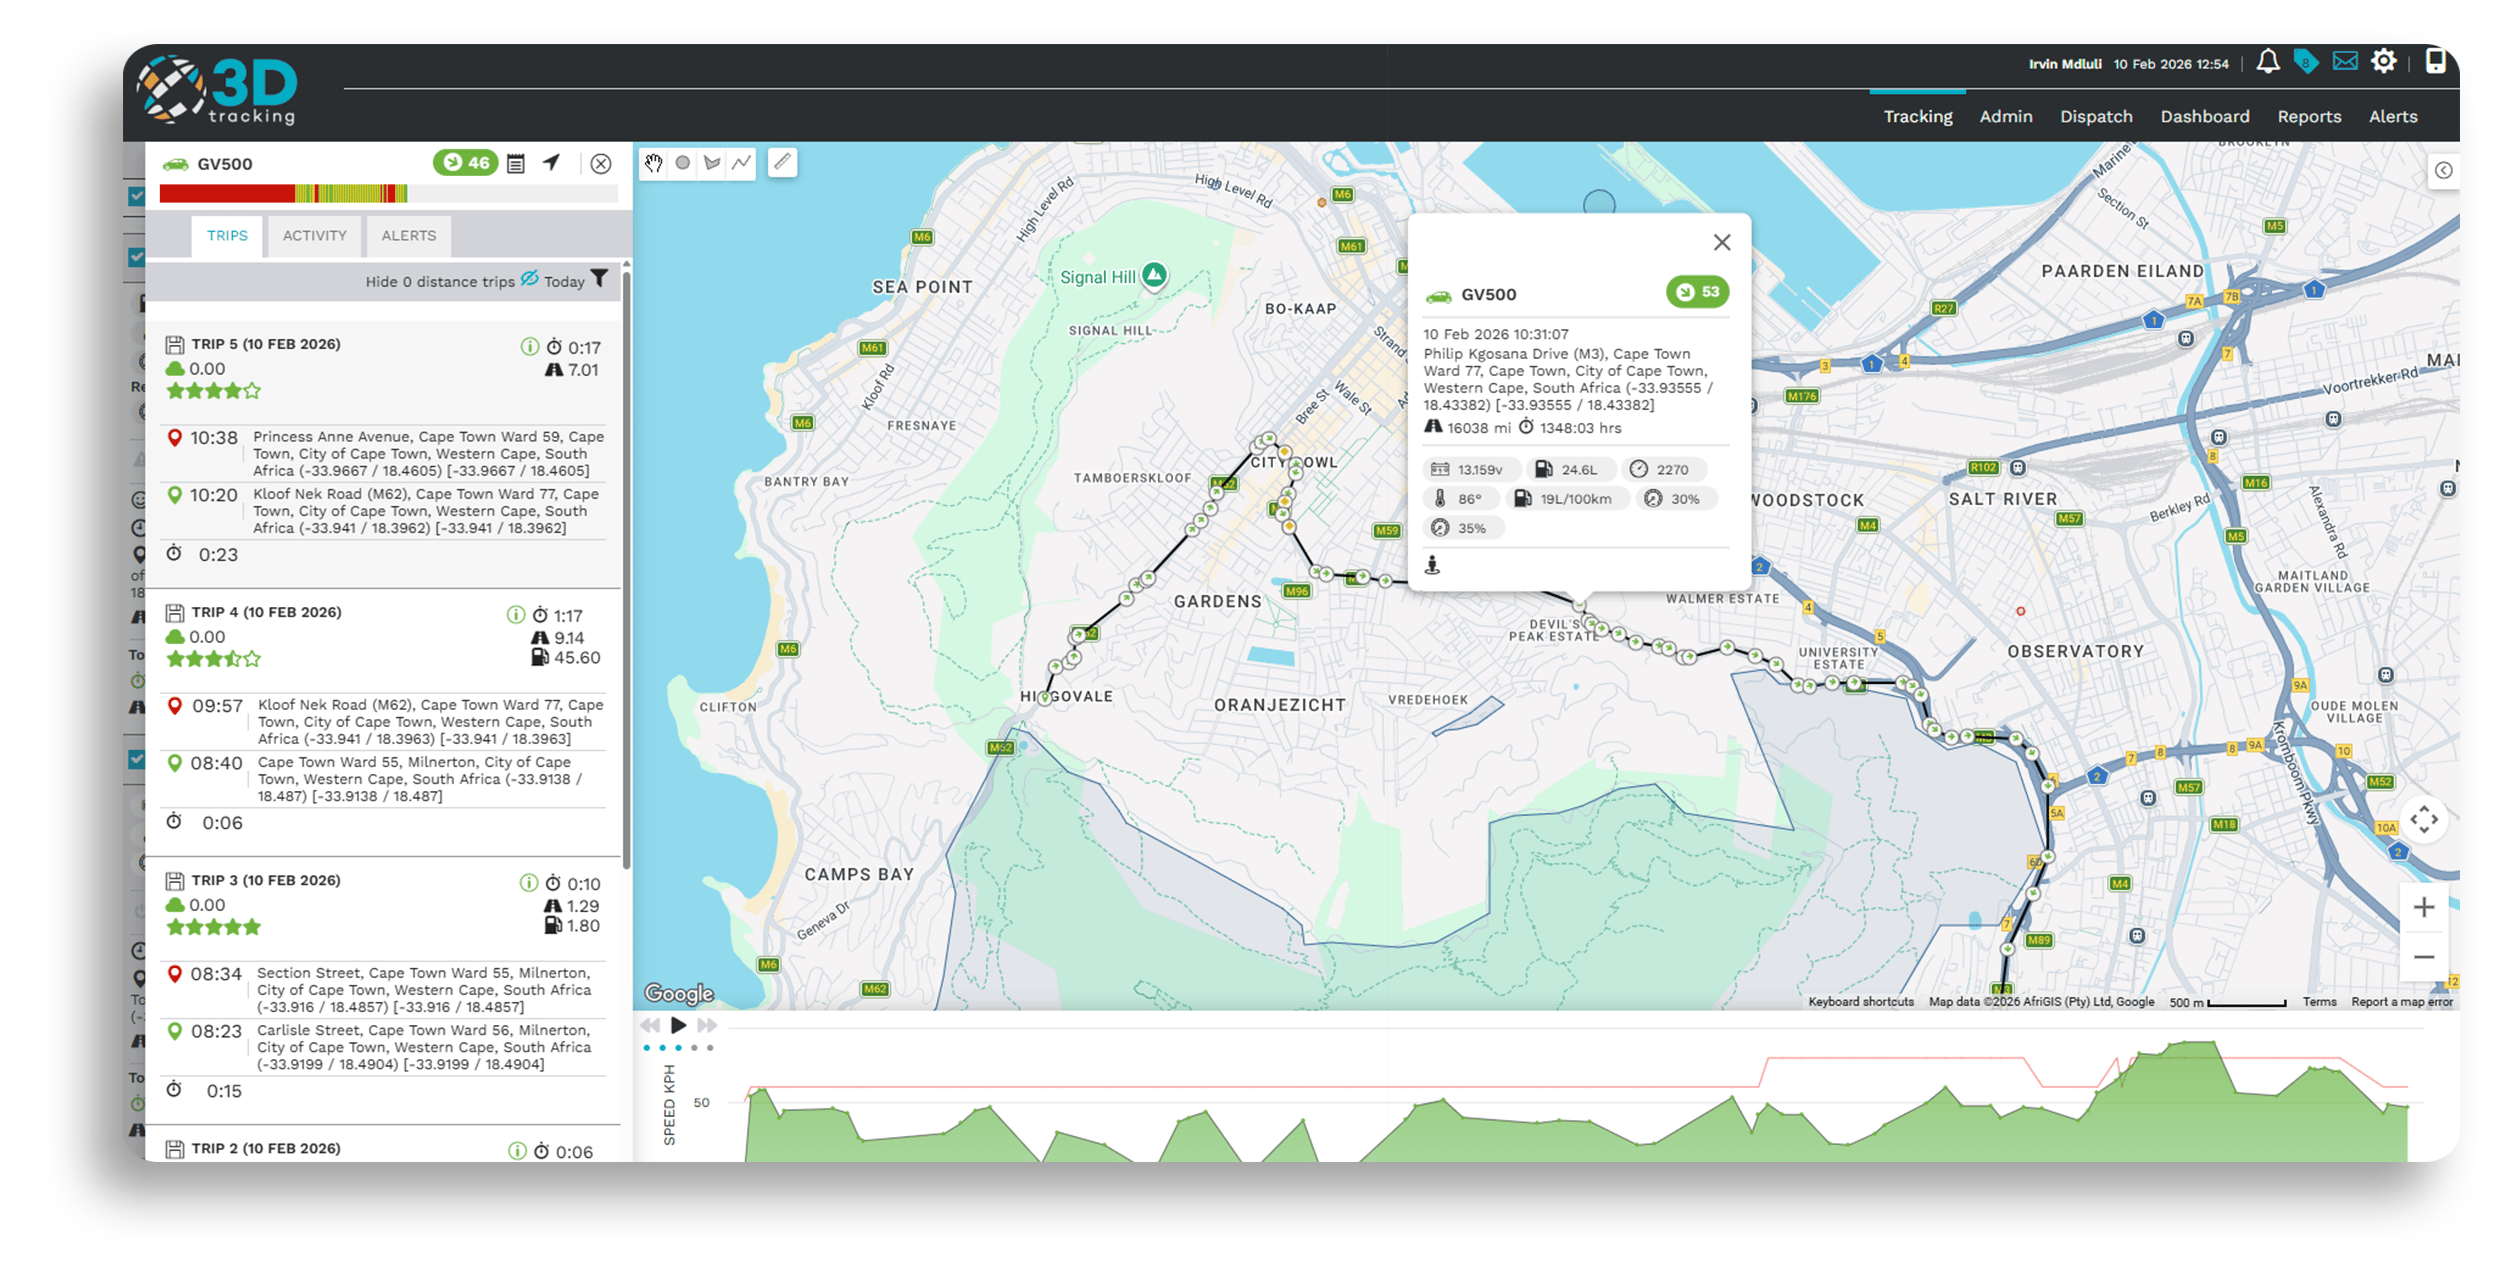Open the GV500 trip list report icon
This screenshot has width=2500, height=1278.
(x=516, y=163)
